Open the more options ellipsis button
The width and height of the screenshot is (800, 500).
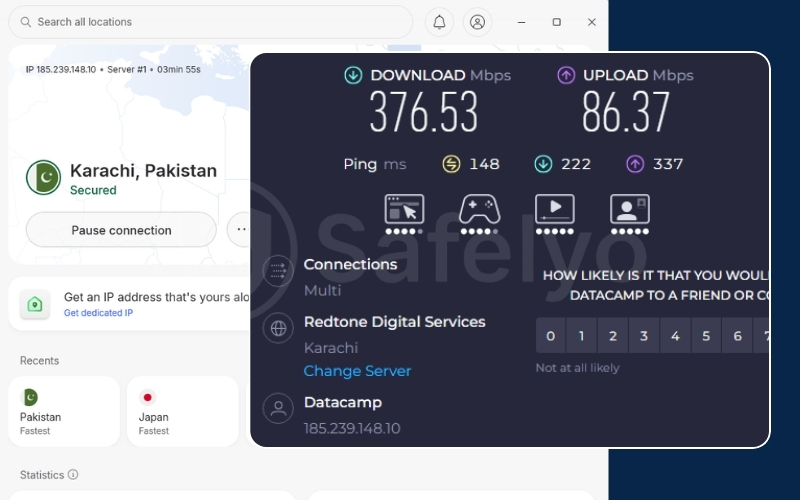(239, 230)
